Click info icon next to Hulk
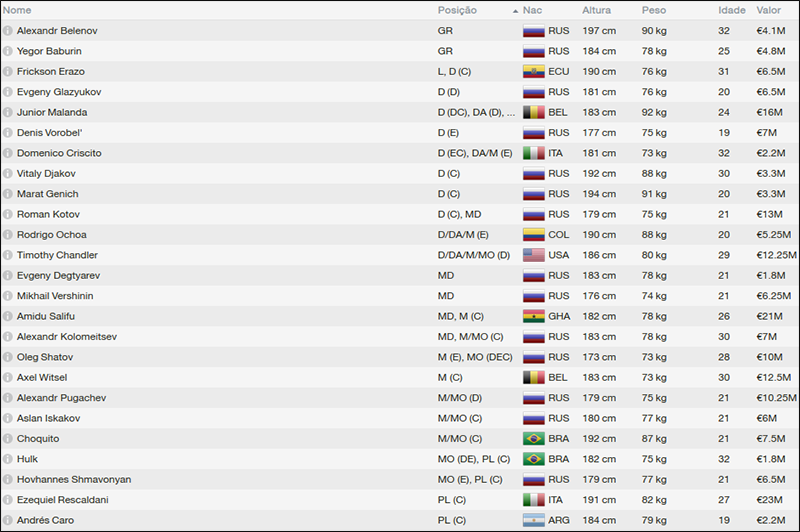This screenshot has width=800, height=532. point(8,459)
